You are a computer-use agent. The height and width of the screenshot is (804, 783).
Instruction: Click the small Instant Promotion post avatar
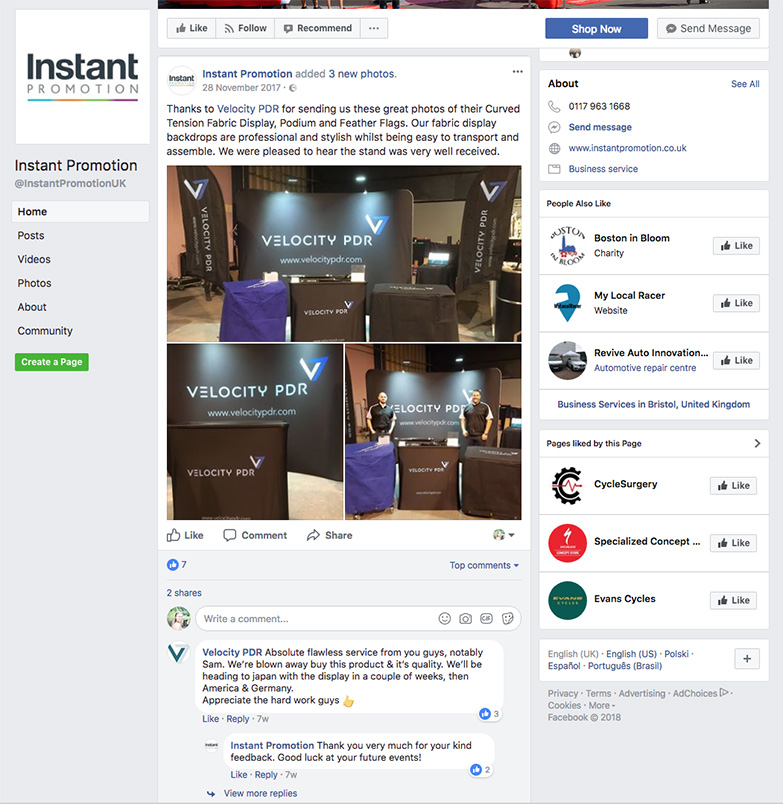click(182, 80)
